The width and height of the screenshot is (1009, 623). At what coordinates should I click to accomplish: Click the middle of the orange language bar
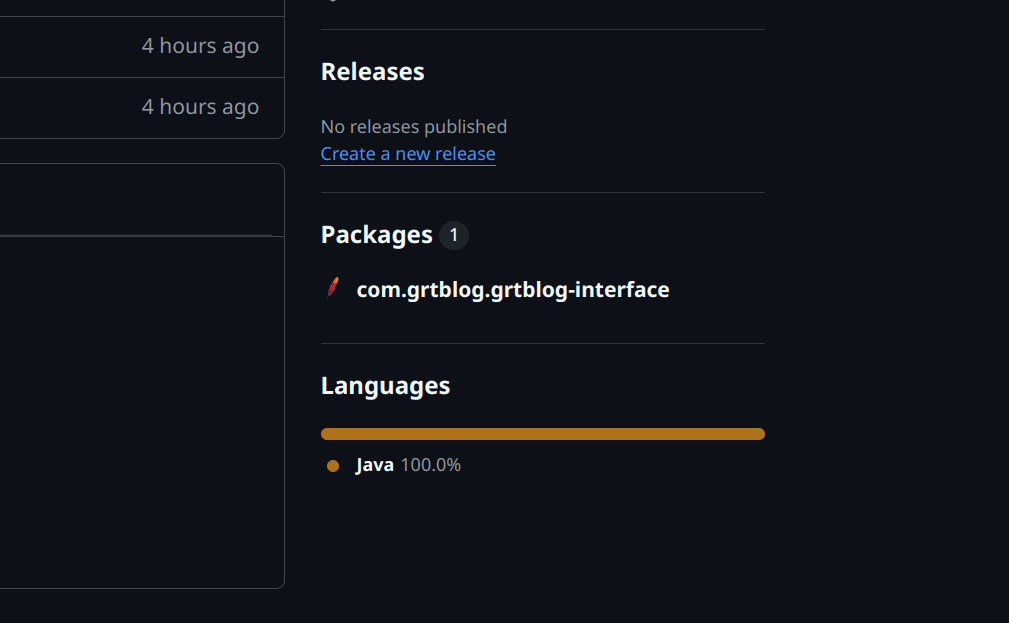[x=543, y=434]
